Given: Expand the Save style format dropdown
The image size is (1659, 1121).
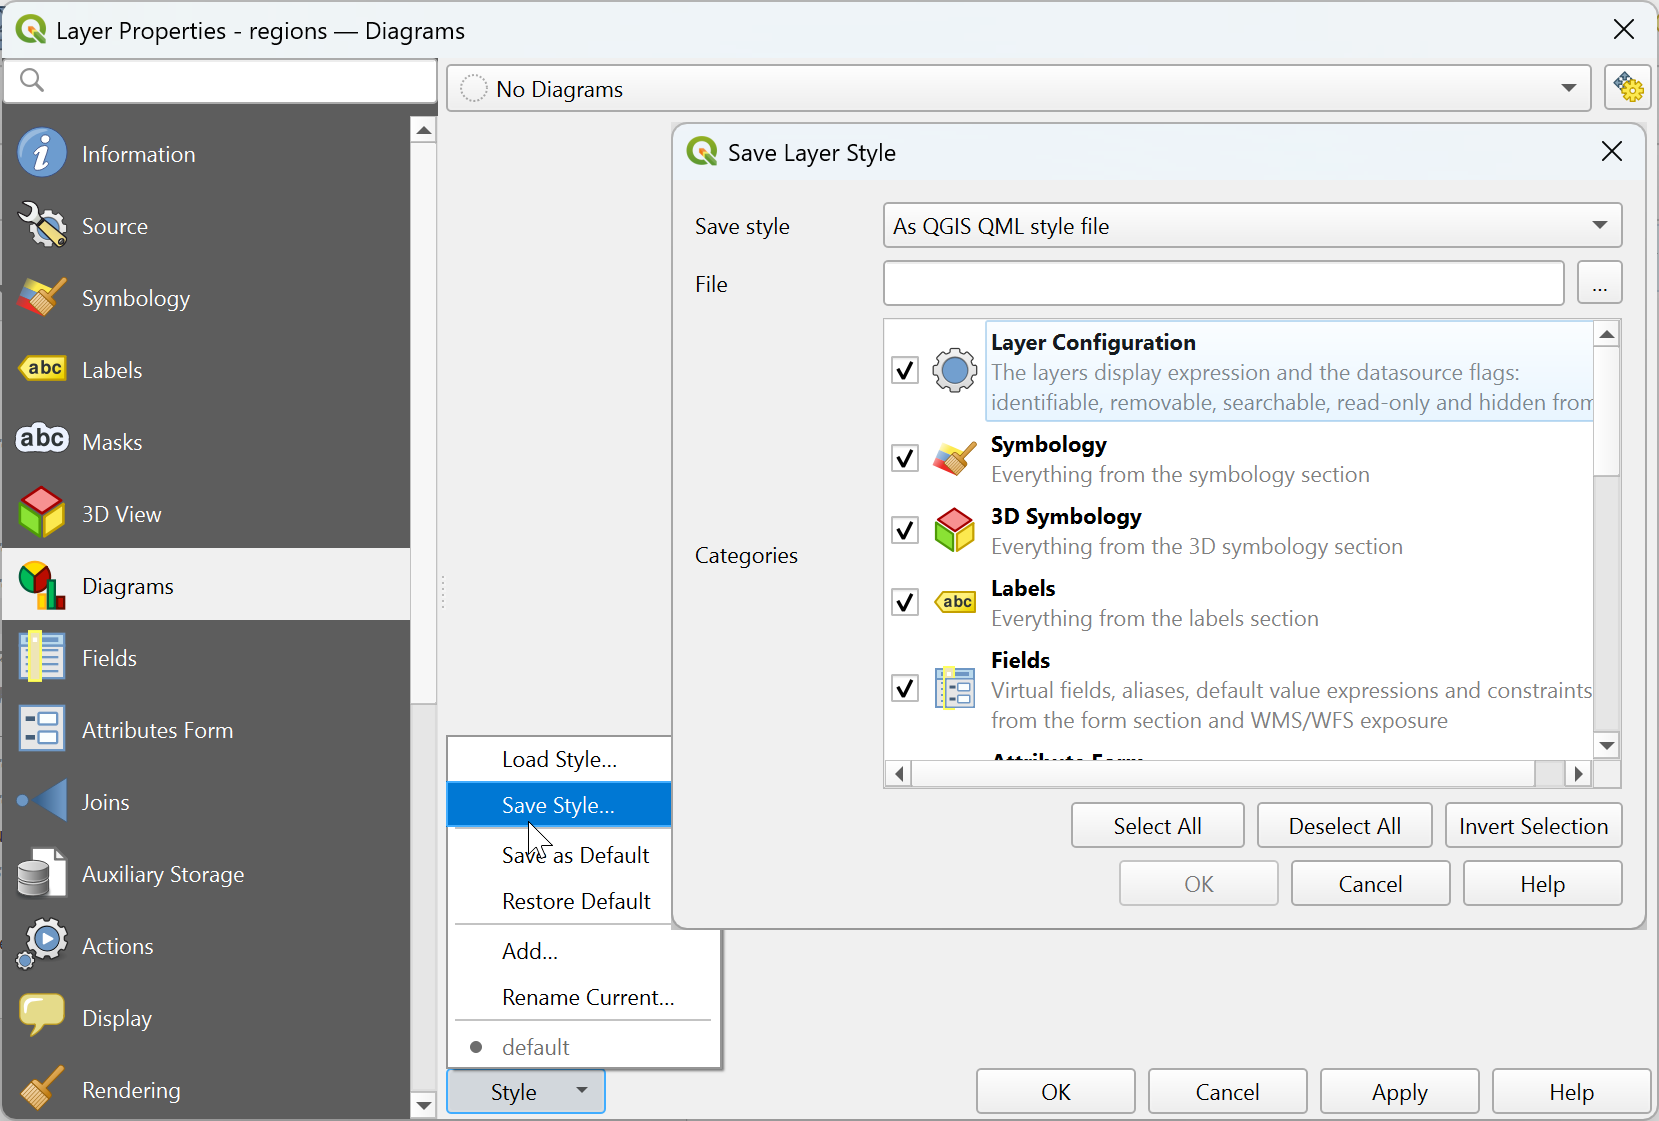Looking at the screenshot, I should point(1252,226).
